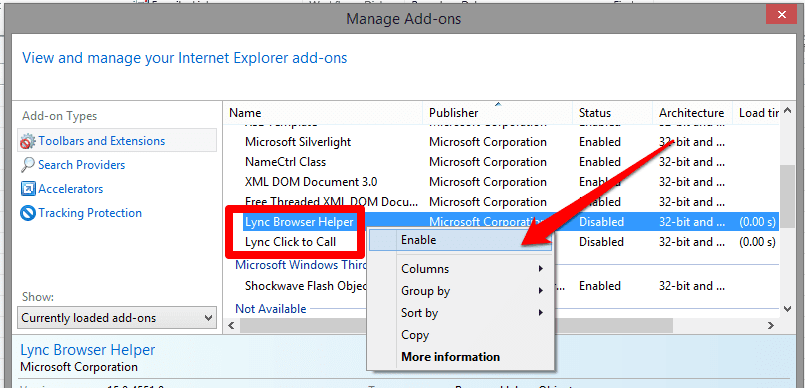Click the Enabled status of Shockwave Flash Object
Screen dimensions: 805x388
(x=600, y=286)
